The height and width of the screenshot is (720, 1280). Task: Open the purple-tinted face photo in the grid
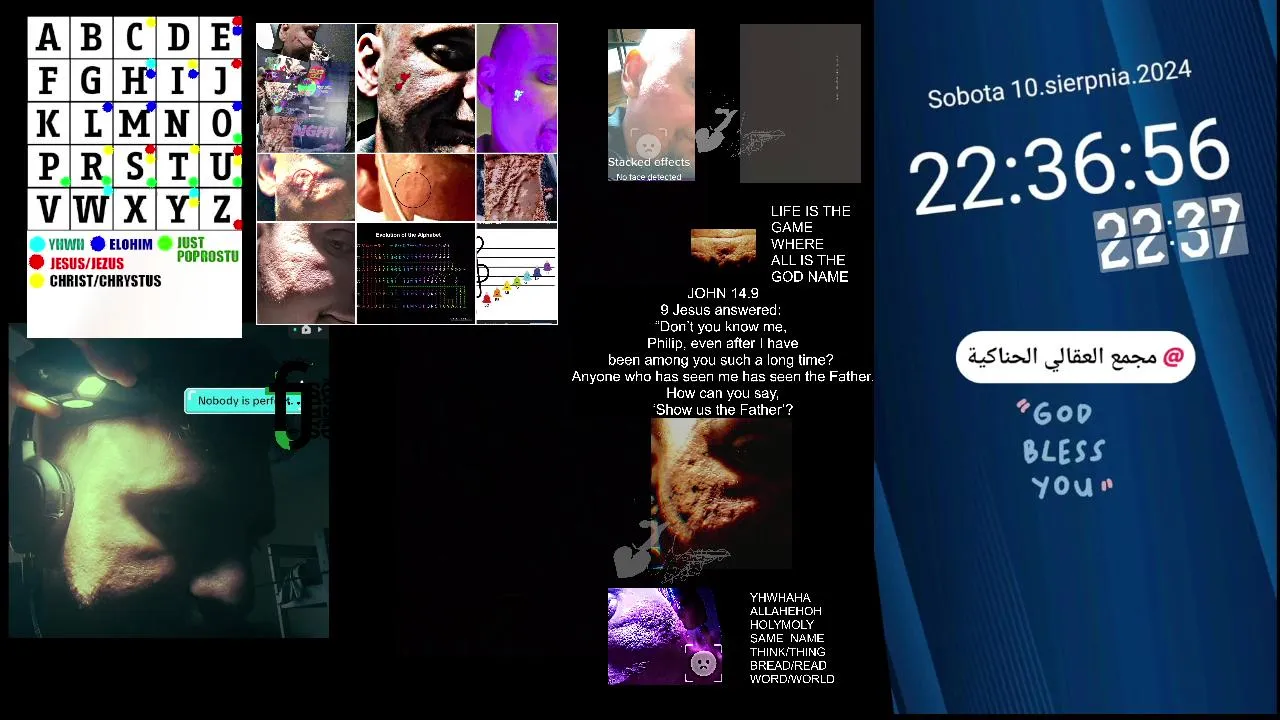click(x=516, y=89)
